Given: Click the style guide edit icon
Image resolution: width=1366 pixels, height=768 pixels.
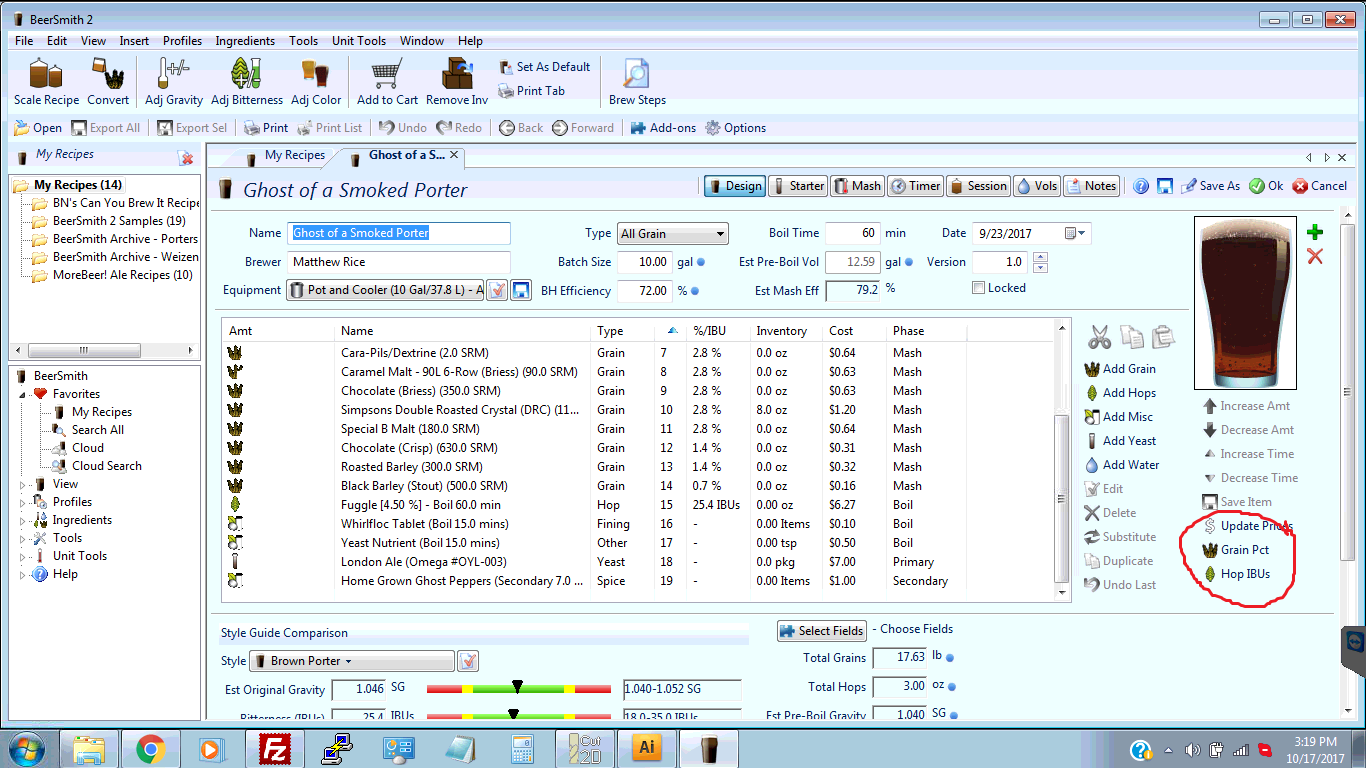Looking at the screenshot, I should pos(468,661).
